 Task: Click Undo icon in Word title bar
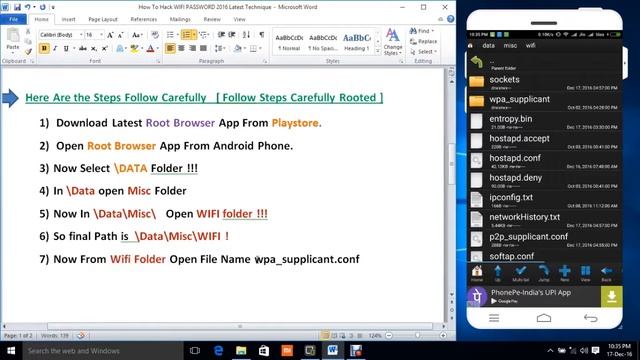(27, 7)
